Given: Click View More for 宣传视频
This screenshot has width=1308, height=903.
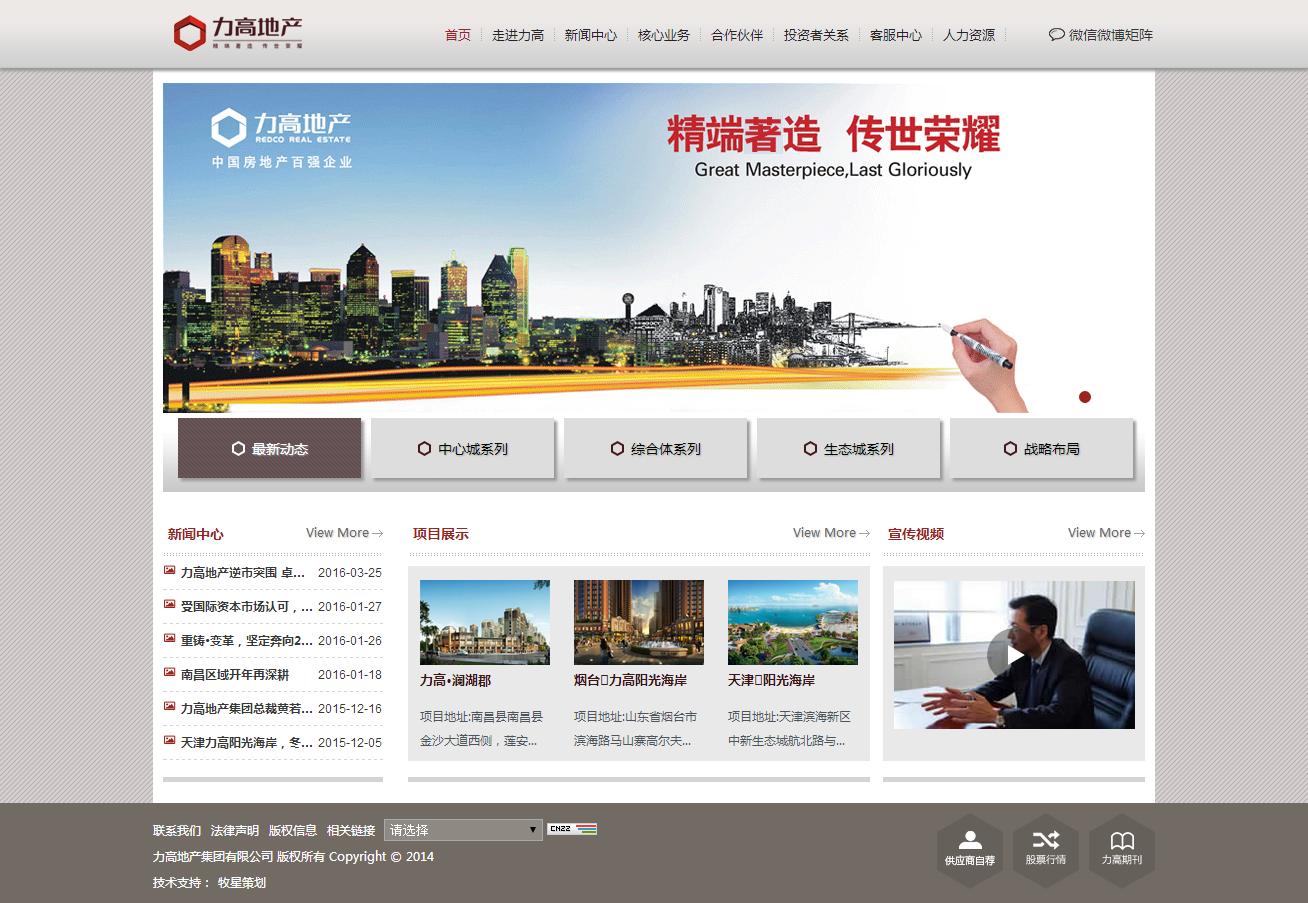Looking at the screenshot, I should coord(1106,533).
